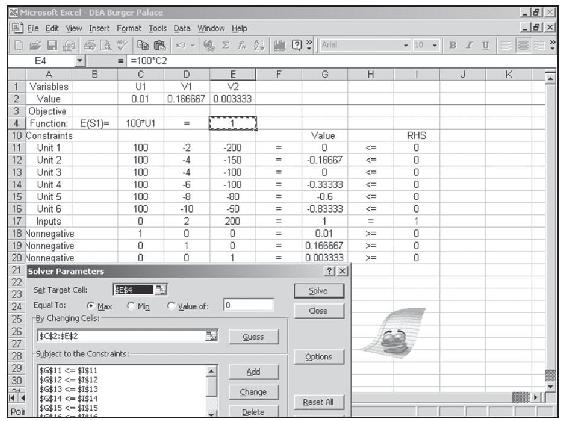Click the collapse-dialog icon in Set Target Cell
The height and width of the screenshot is (421, 566).
[x=160, y=289]
